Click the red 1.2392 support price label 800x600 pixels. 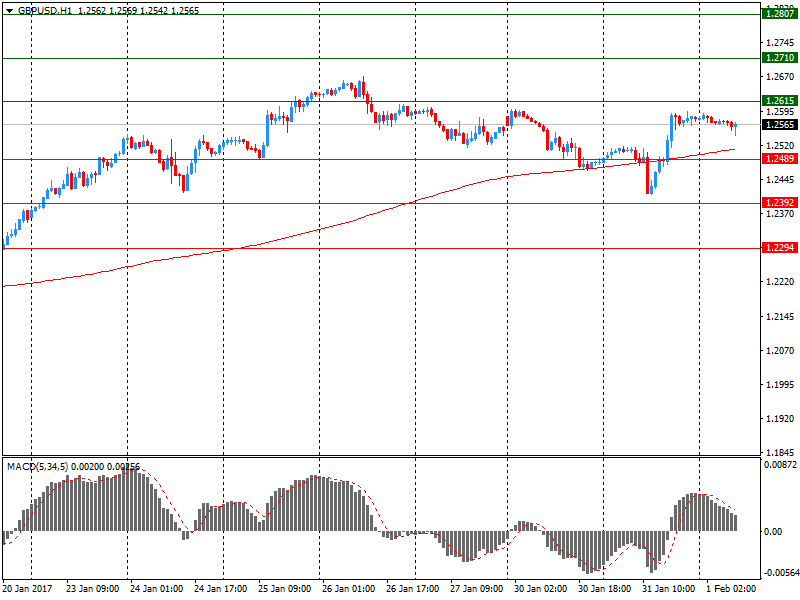point(780,203)
